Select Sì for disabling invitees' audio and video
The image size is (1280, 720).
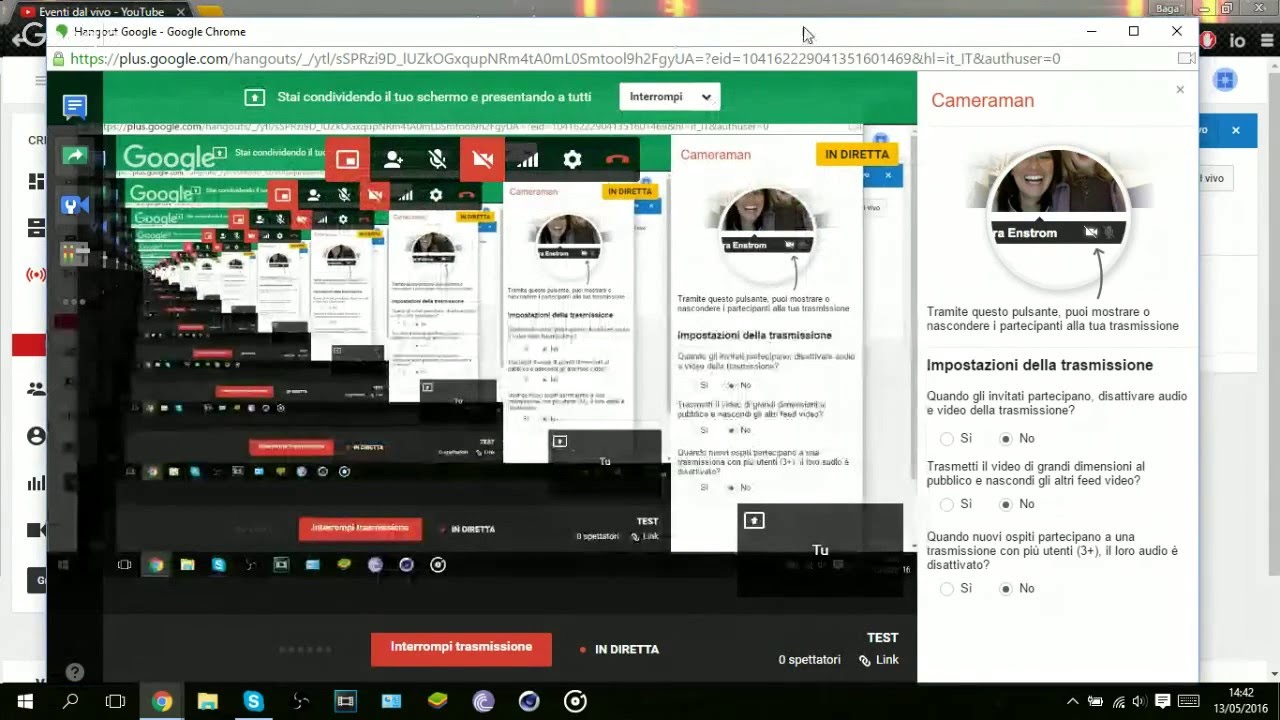click(x=947, y=439)
